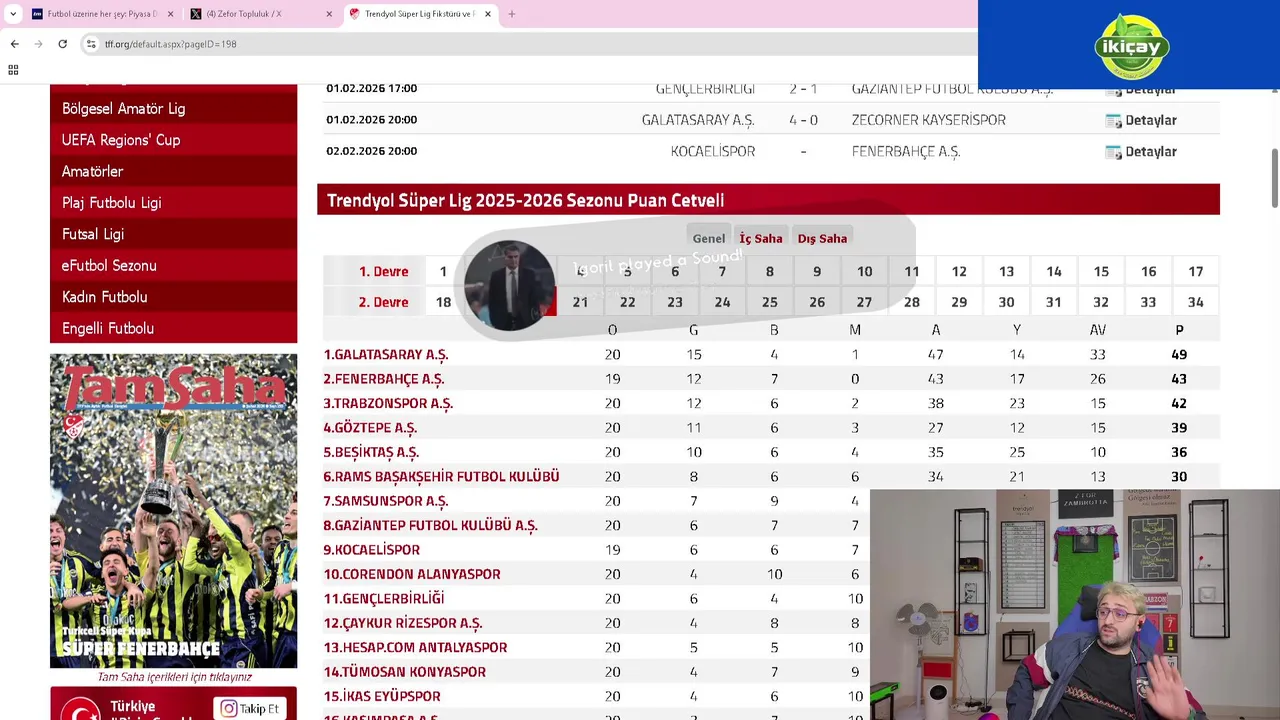This screenshot has height=720, width=1280.
Task: Click '02.02.2026 20:00' match date
Action: [x=371, y=152]
